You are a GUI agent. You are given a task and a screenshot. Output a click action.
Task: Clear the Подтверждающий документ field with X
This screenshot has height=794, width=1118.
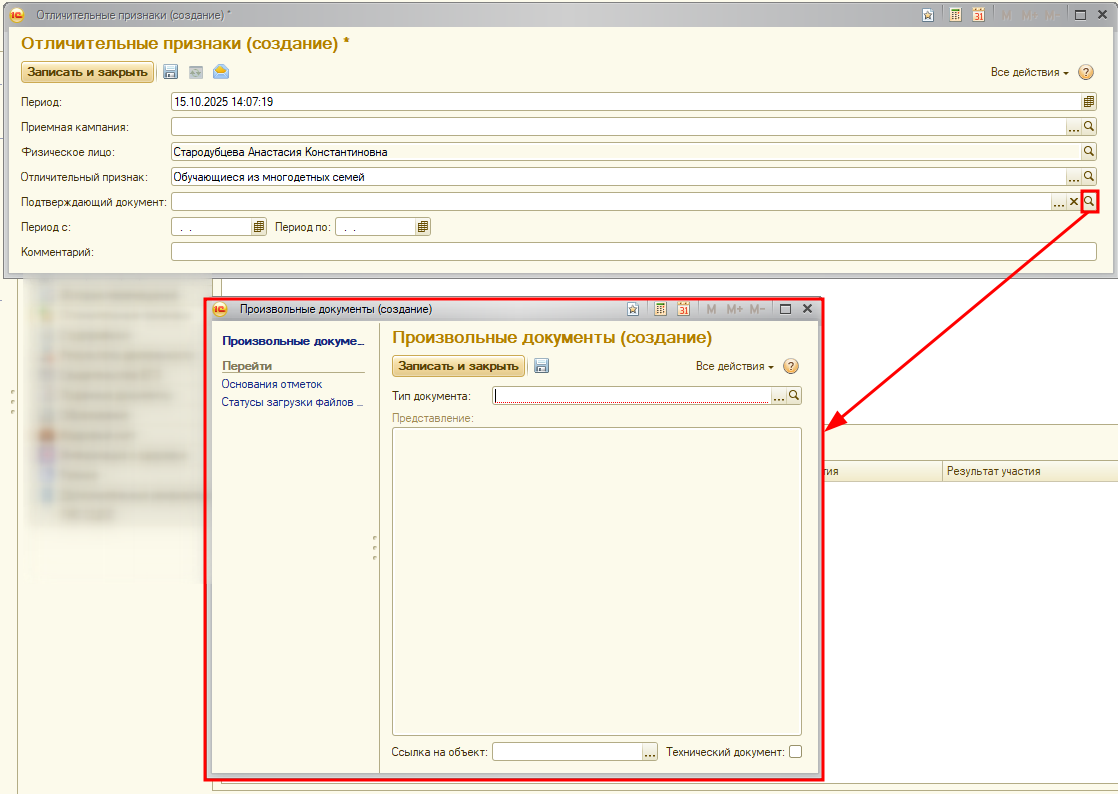click(1074, 202)
